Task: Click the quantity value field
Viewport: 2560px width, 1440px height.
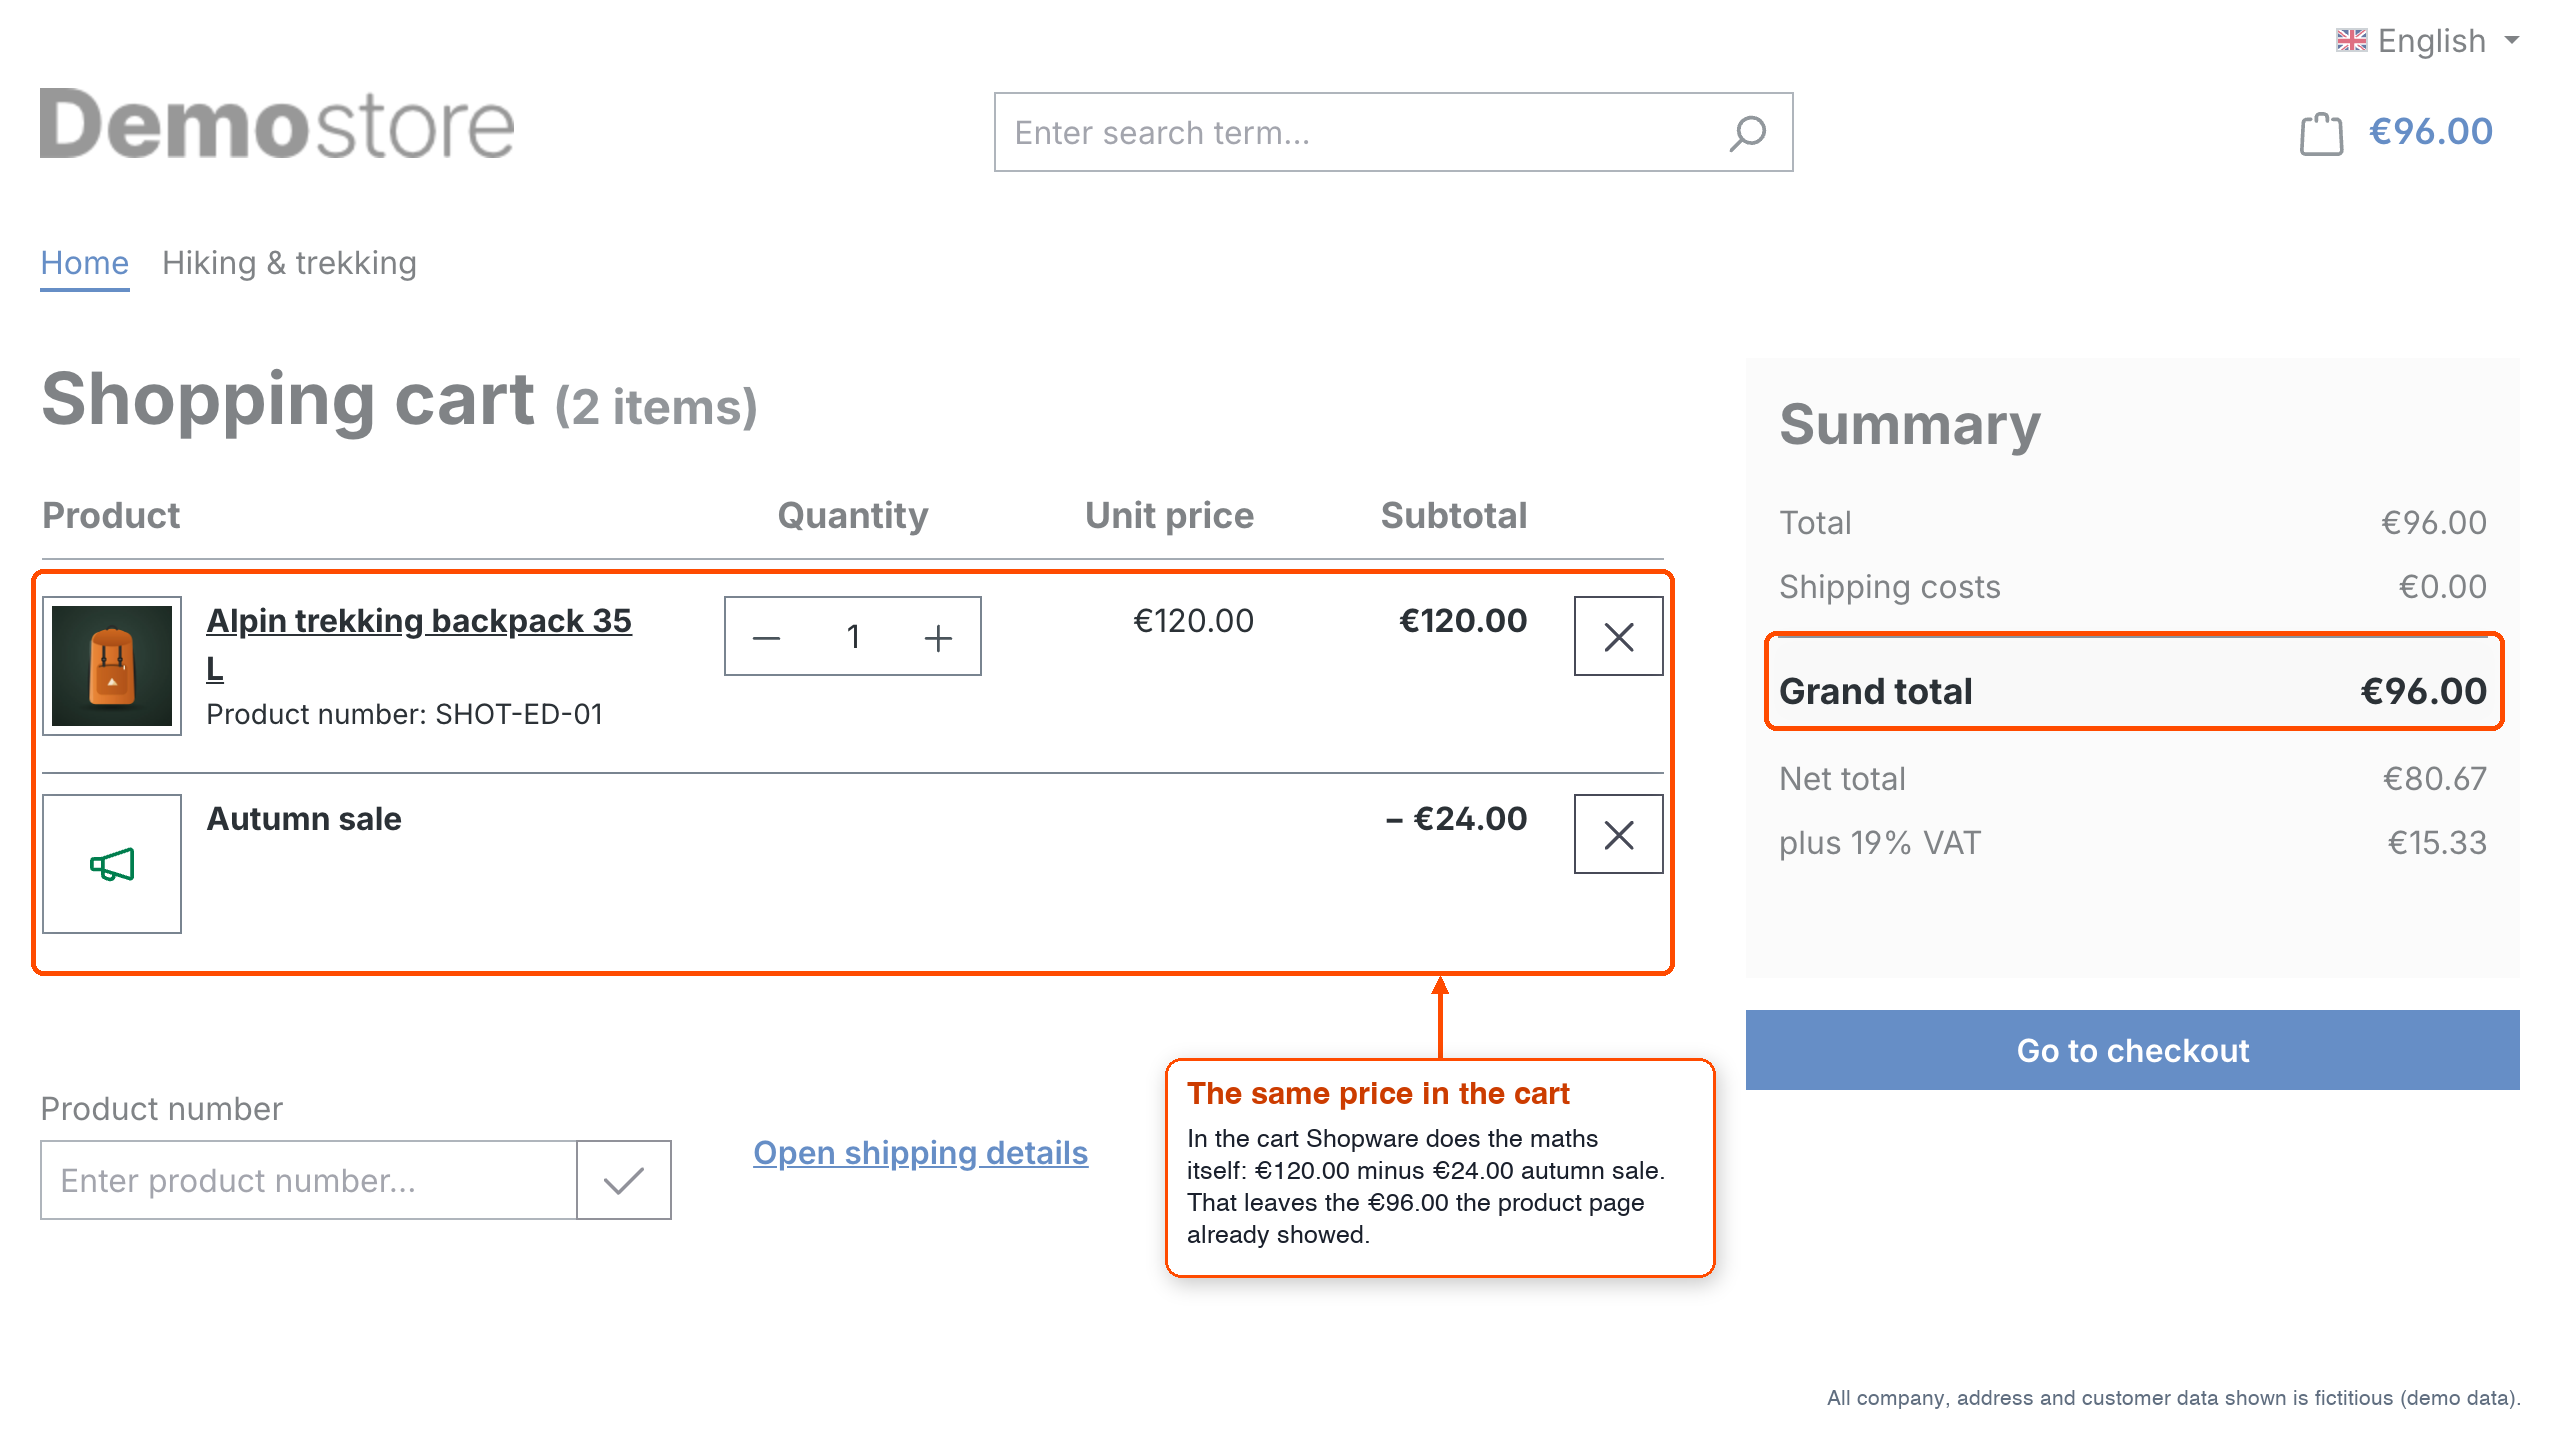Action: point(853,637)
